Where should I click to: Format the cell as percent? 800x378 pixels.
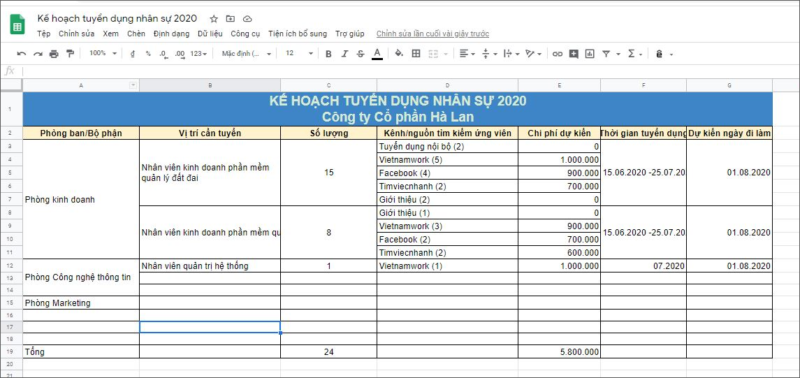148,54
